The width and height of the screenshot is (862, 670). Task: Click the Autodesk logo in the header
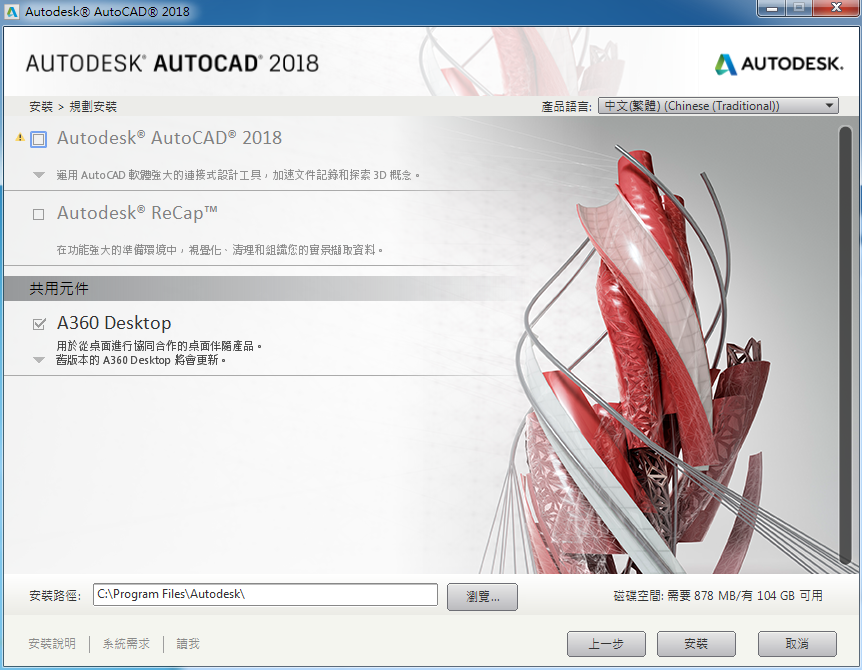pyautogui.click(x=778, y=64)
